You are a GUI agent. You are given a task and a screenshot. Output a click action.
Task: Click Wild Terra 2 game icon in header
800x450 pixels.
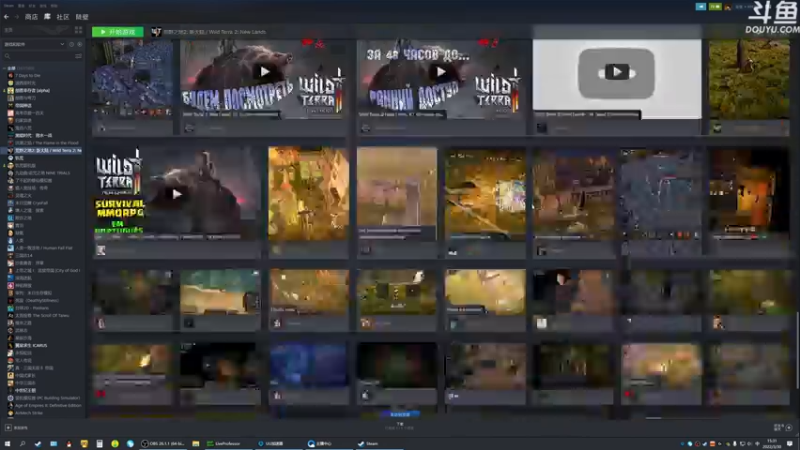(x=156, y=32)
